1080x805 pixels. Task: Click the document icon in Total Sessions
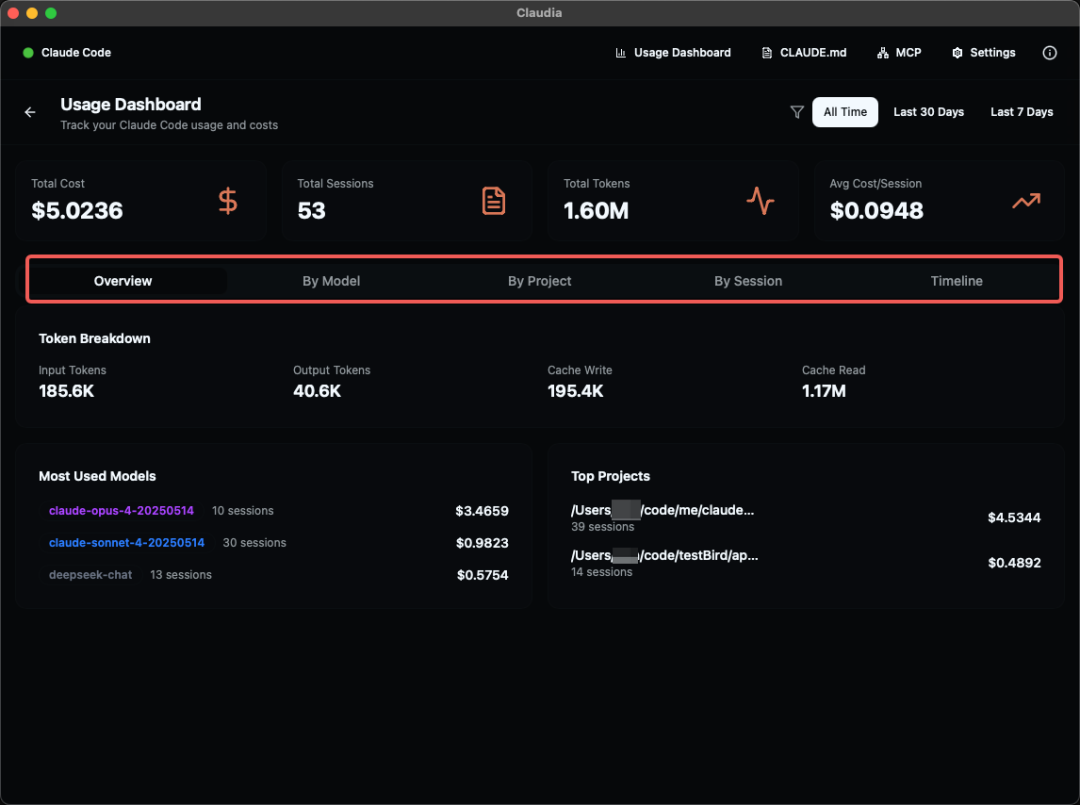coord(493,201)
